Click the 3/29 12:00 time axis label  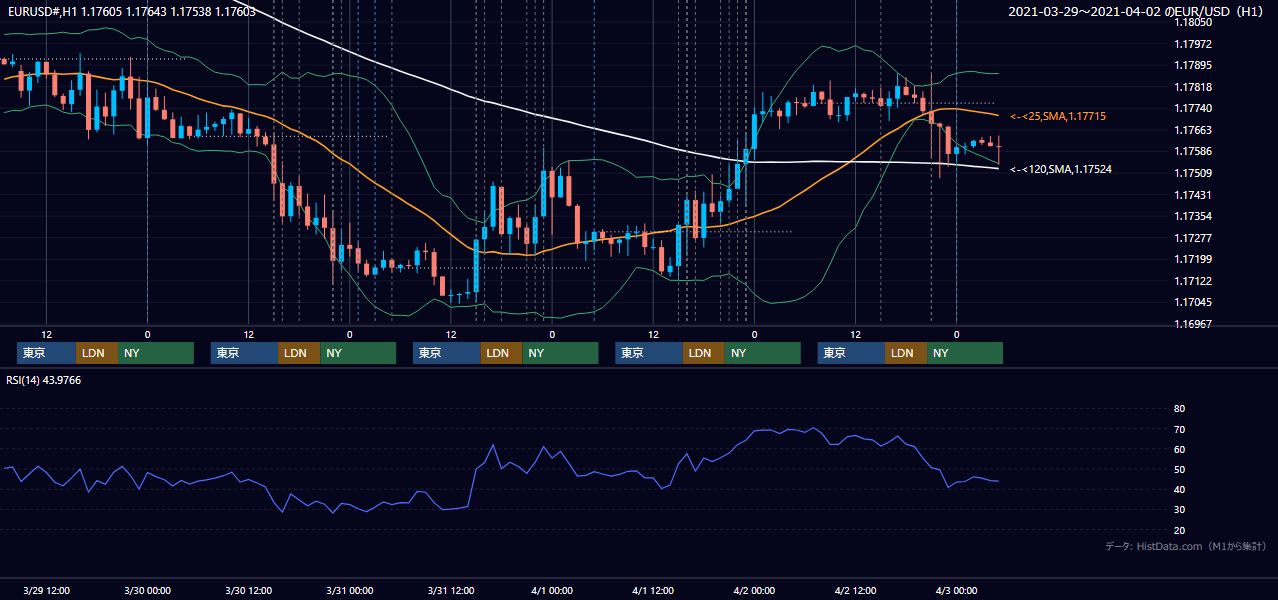click(x=46, y=589)
